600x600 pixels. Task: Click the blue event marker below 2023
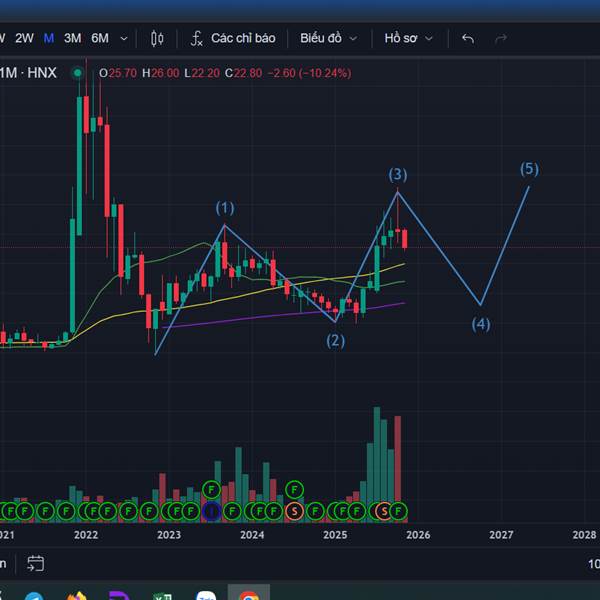pyautogui.click(x=211, y=511)
